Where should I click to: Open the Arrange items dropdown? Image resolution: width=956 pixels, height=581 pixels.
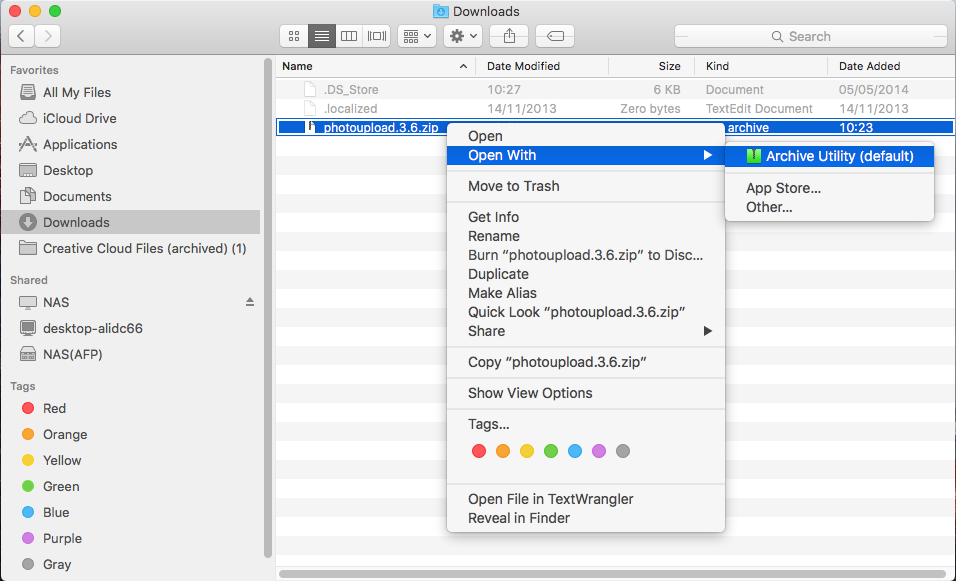[x=416, y=36]
